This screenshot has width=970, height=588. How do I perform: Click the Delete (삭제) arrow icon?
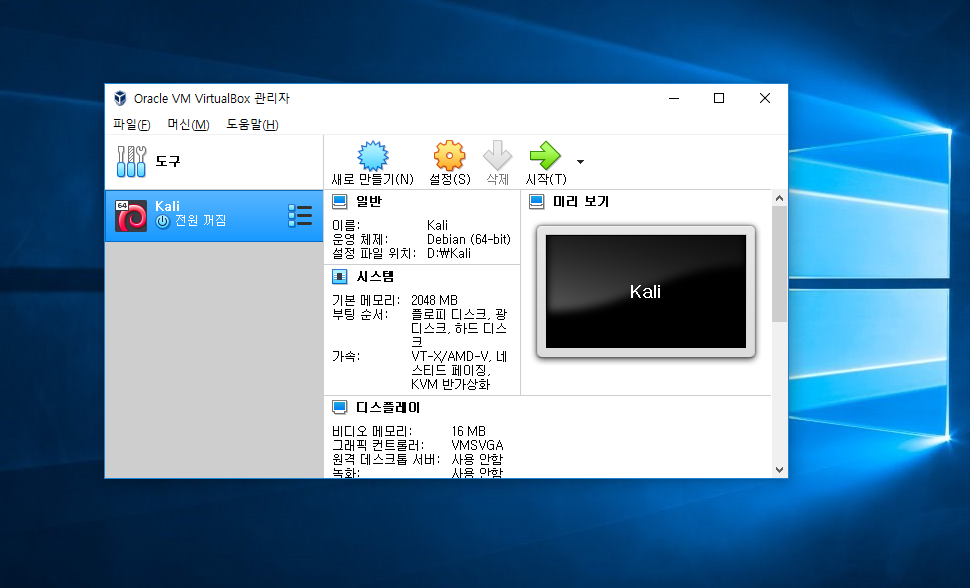point(497,155)
